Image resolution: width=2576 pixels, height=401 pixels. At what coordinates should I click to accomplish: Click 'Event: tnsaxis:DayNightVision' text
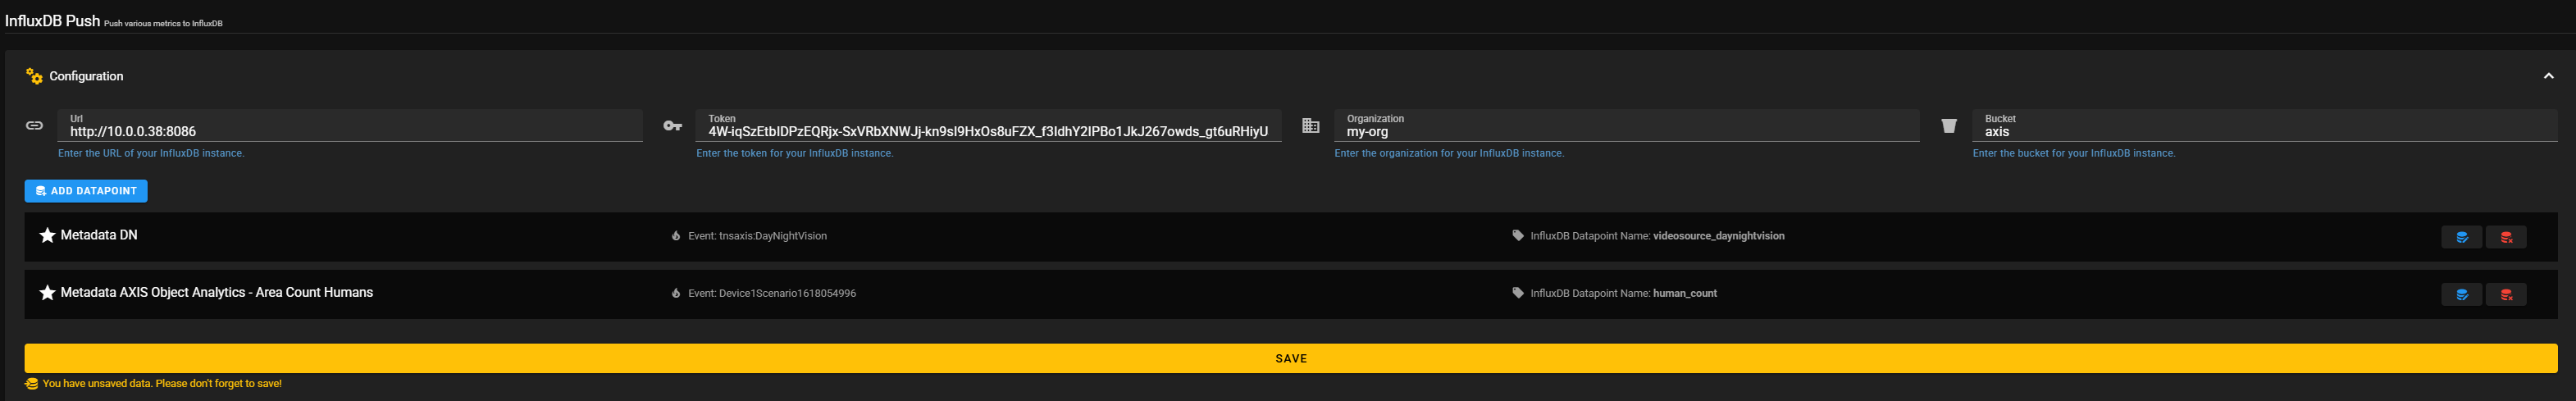(757, 236)
